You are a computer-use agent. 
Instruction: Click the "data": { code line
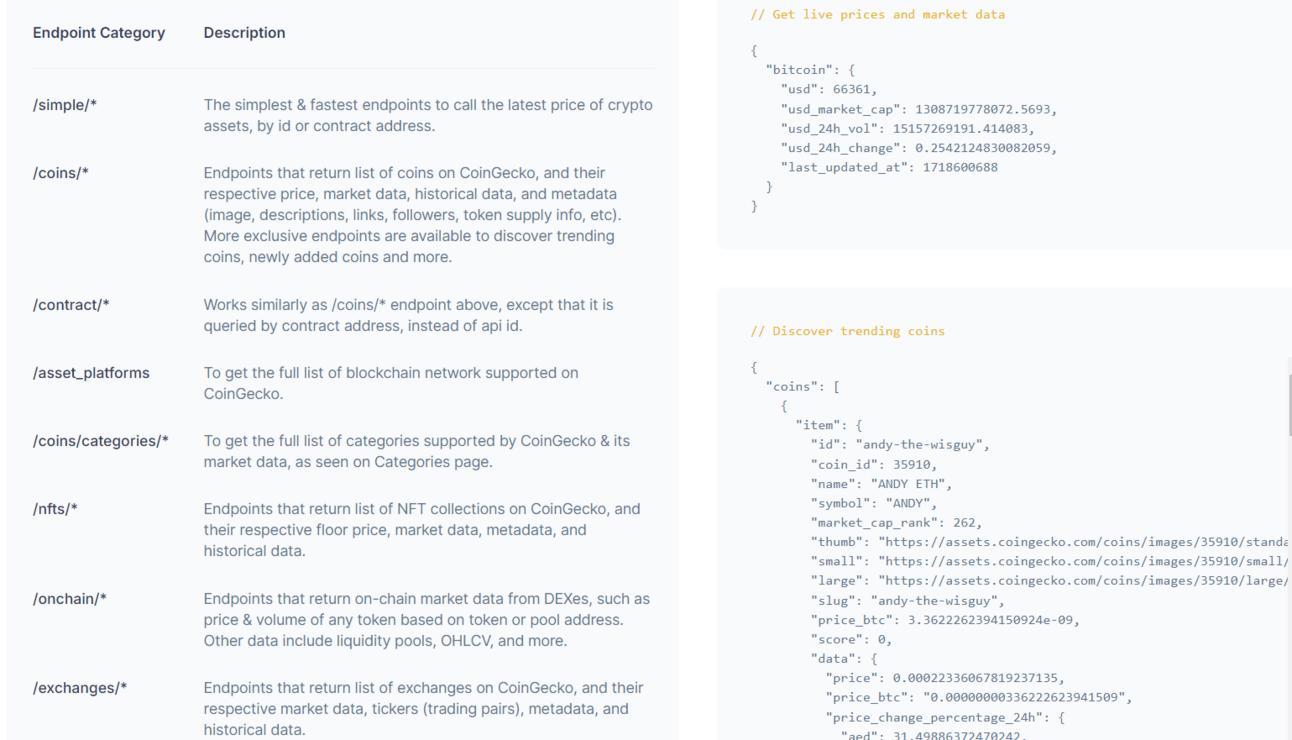[844, 659]
